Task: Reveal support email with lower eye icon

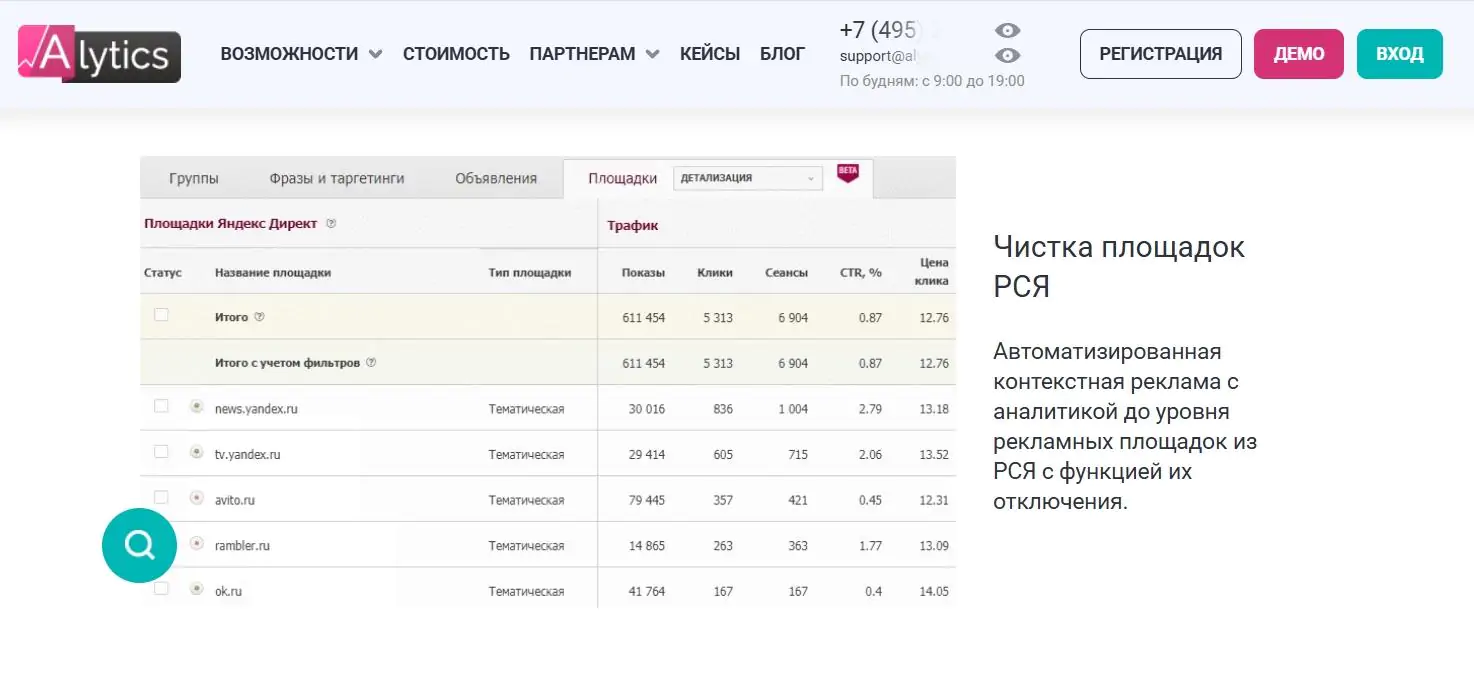Action: (x=1007, y=56)
